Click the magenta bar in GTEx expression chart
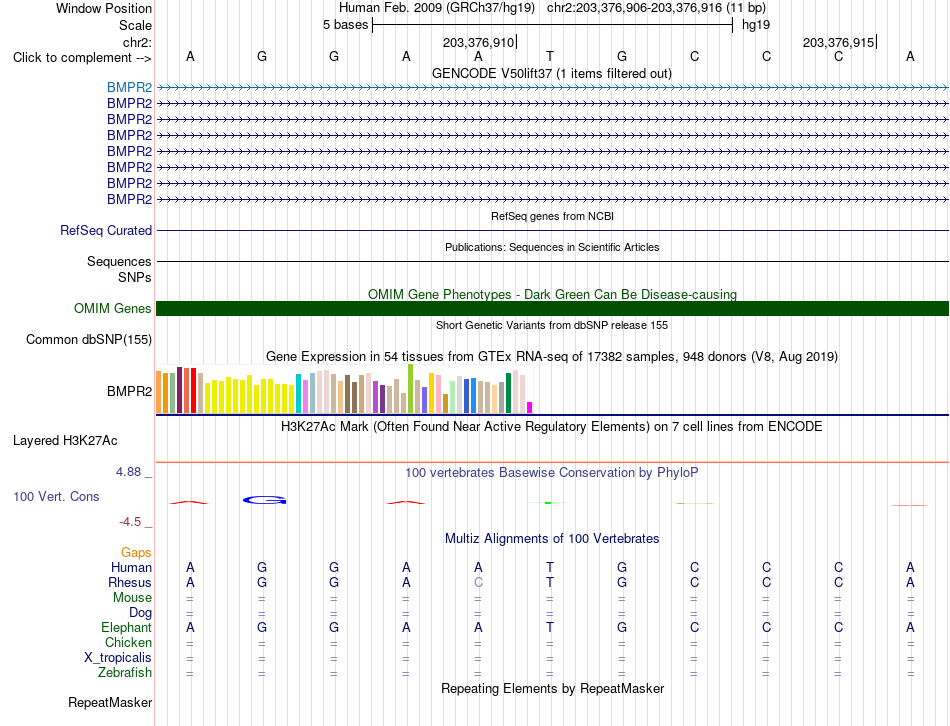 point(530,407)
